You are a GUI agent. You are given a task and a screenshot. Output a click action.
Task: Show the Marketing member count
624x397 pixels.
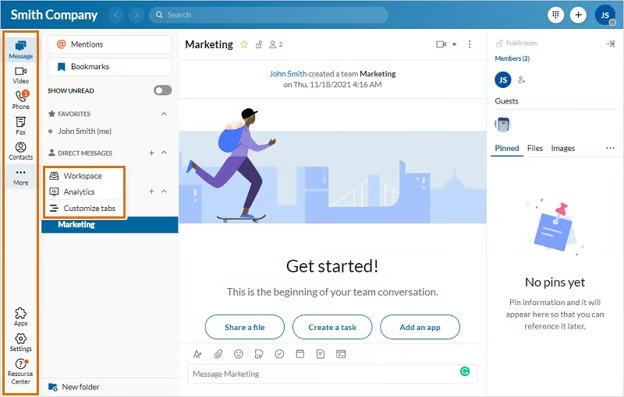pyautogui.click(x=276, y=45)
